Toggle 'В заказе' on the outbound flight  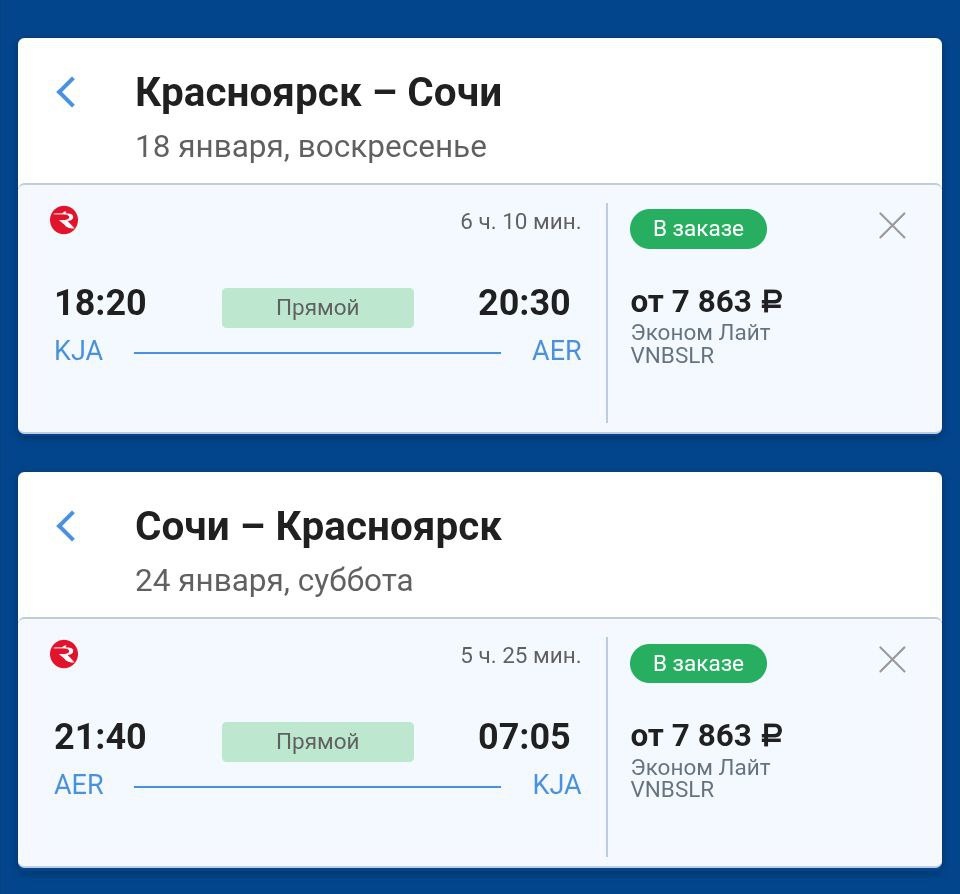pos(698,229)
